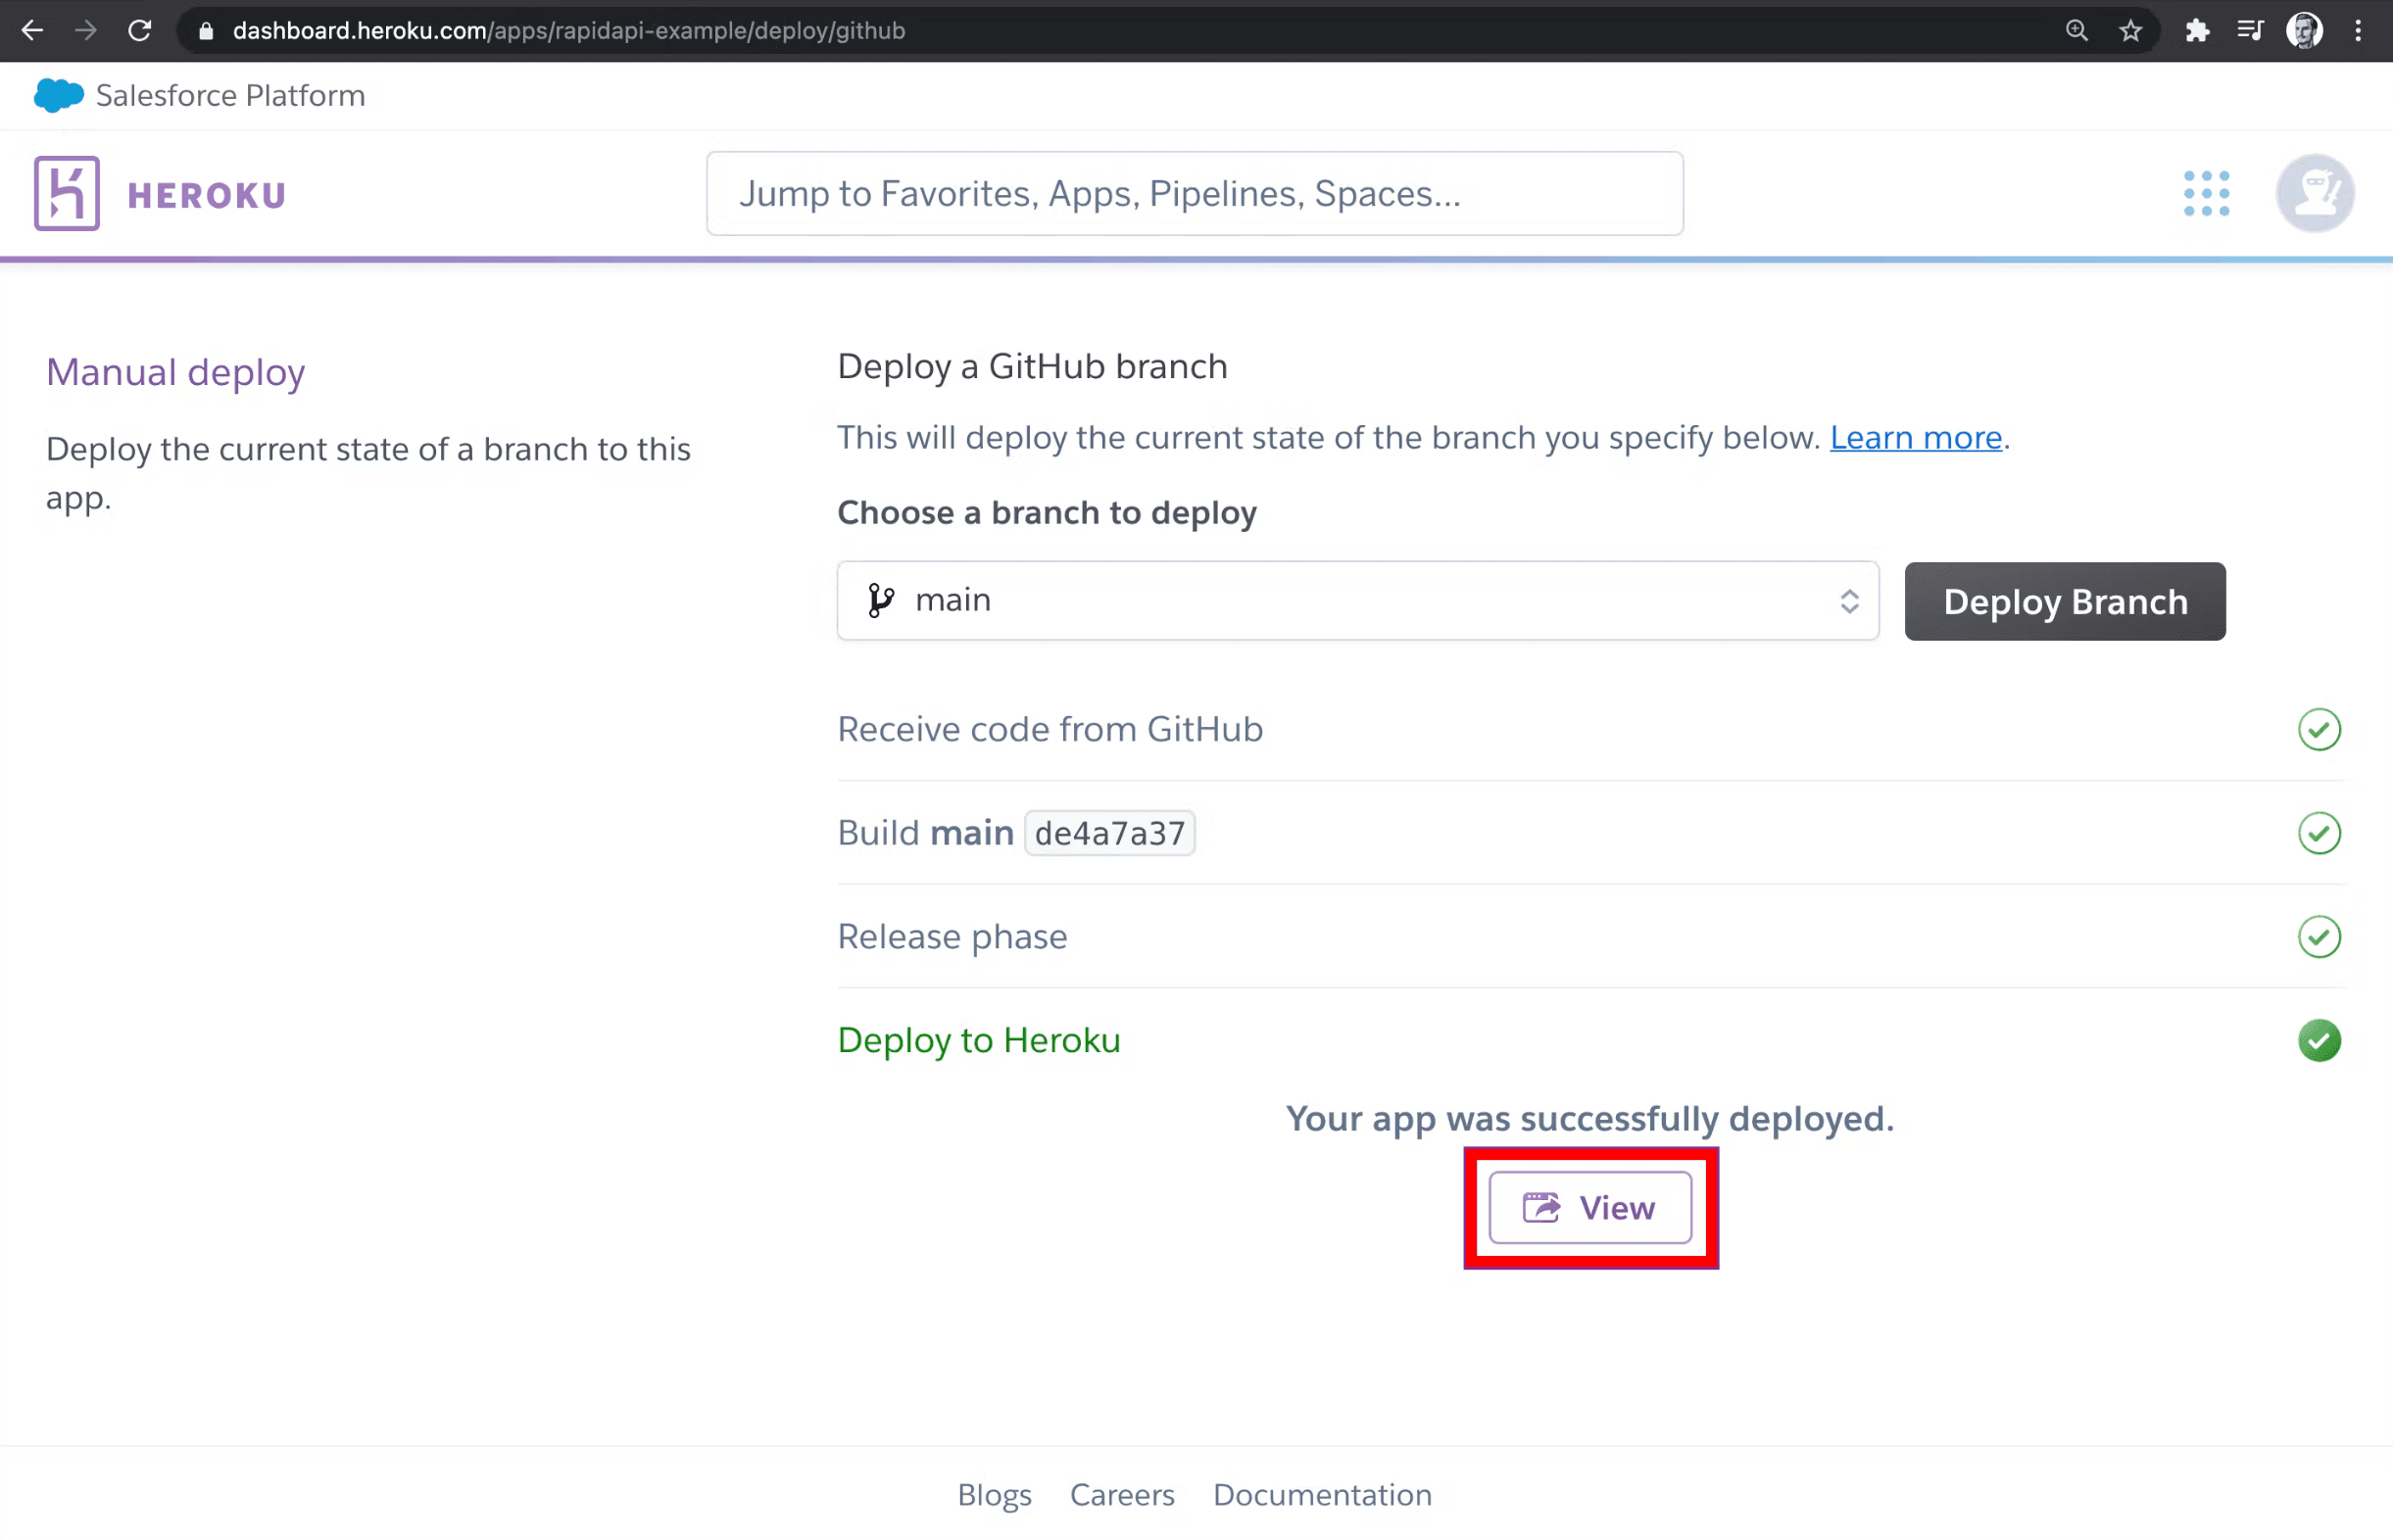The width and height of the screenshot is (2393, 1540).
Task: Click the browser forward arrow
Action: pos(86,30)
